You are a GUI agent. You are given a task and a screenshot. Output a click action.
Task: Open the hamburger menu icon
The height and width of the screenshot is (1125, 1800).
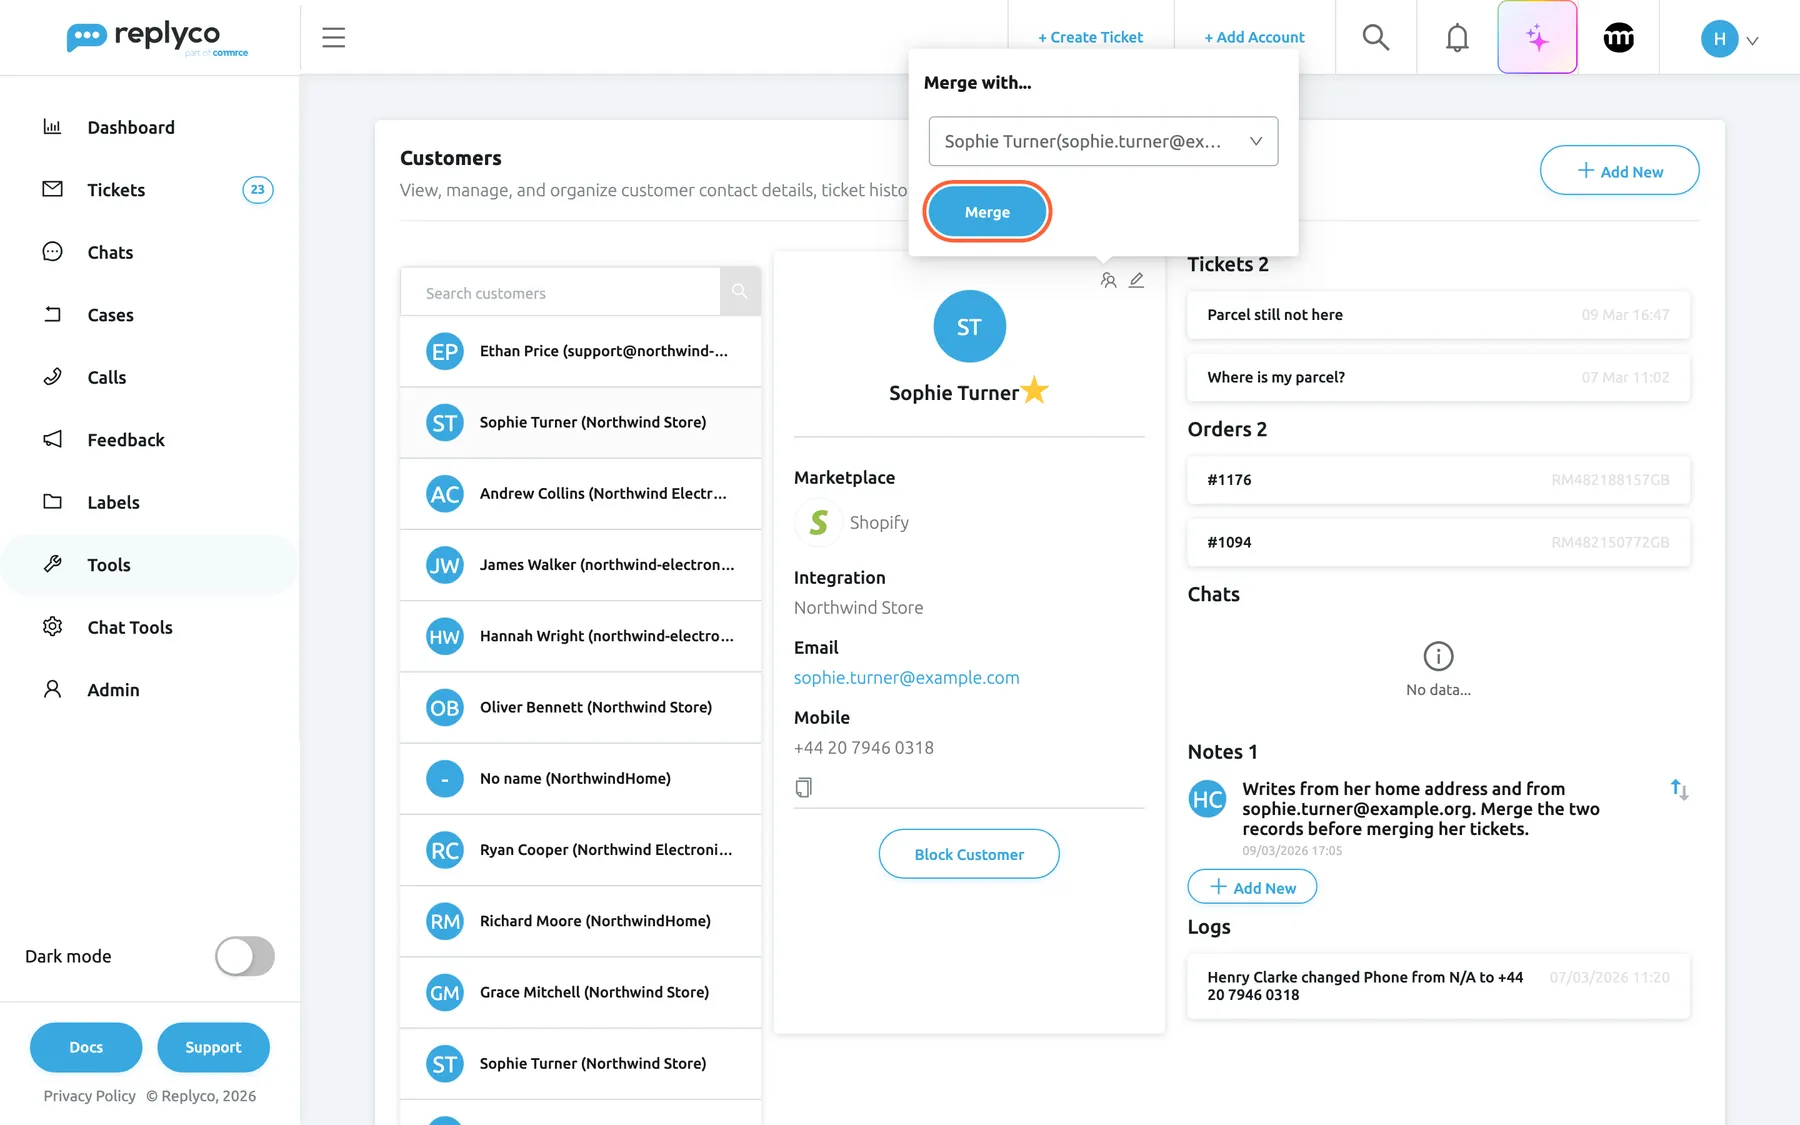pyautogui.click(x=333, y=38)
